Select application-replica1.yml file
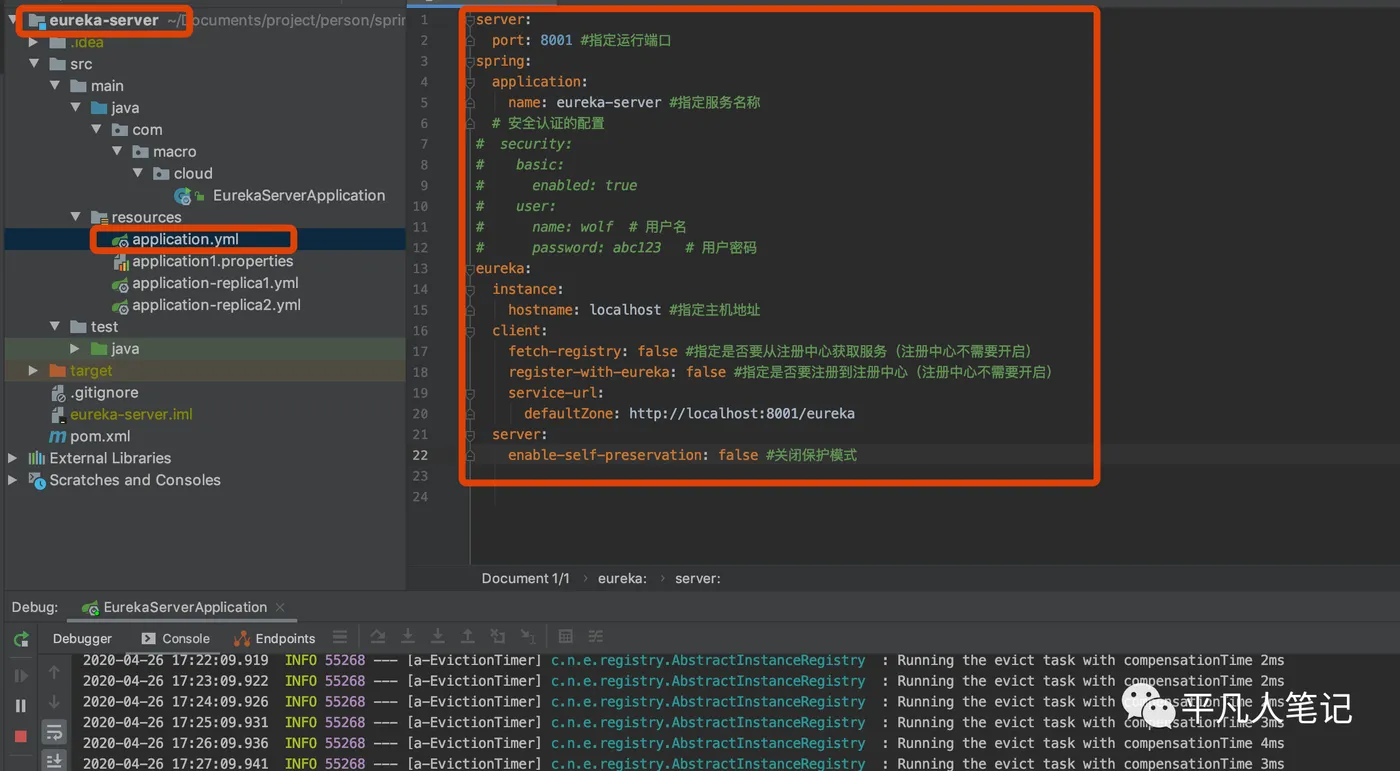This screenshot has width=1400, height=771. (215, 283)
